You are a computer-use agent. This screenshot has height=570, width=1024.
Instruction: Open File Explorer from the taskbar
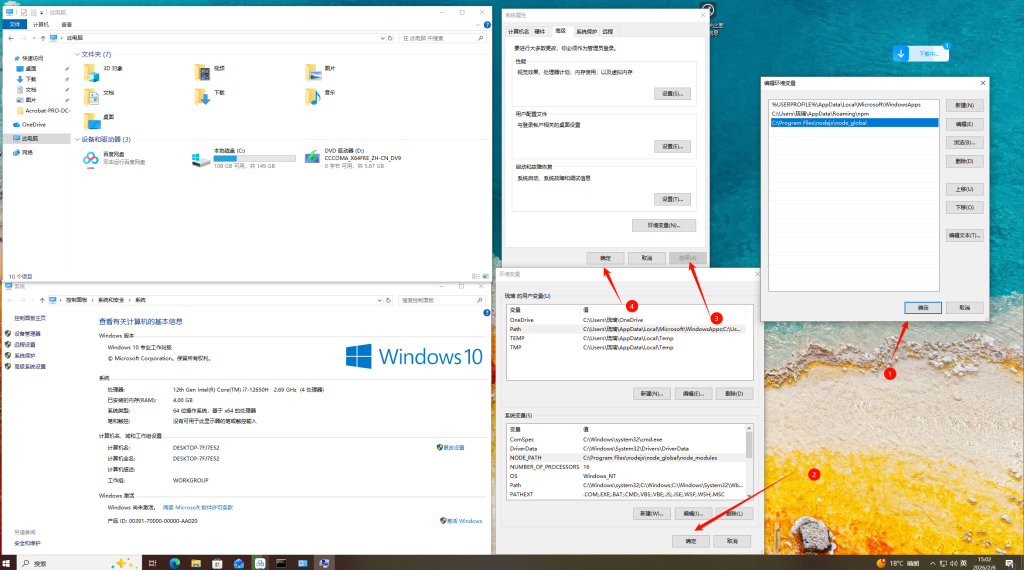tap(196, 563)
